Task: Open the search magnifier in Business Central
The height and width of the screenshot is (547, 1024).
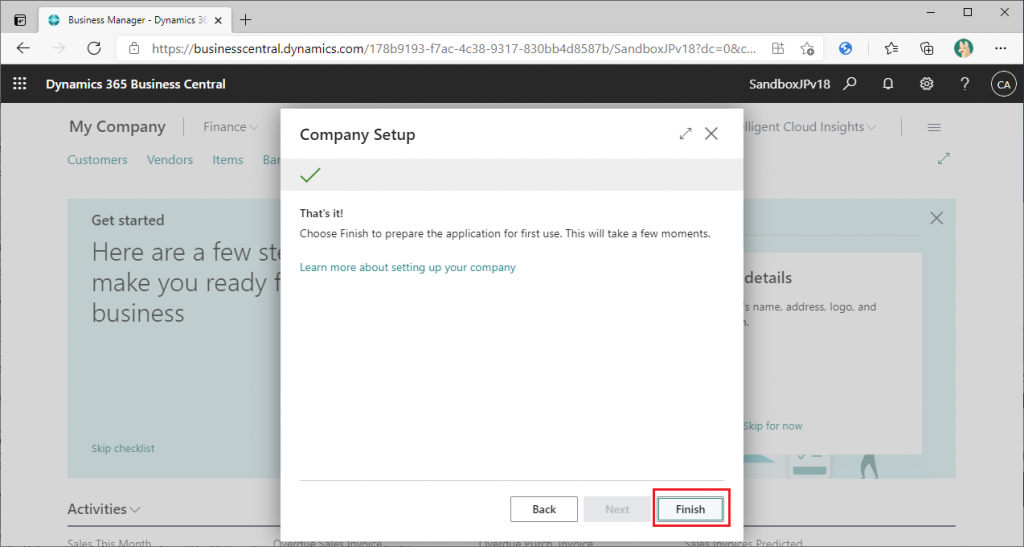Action: [x=850, y=84]
